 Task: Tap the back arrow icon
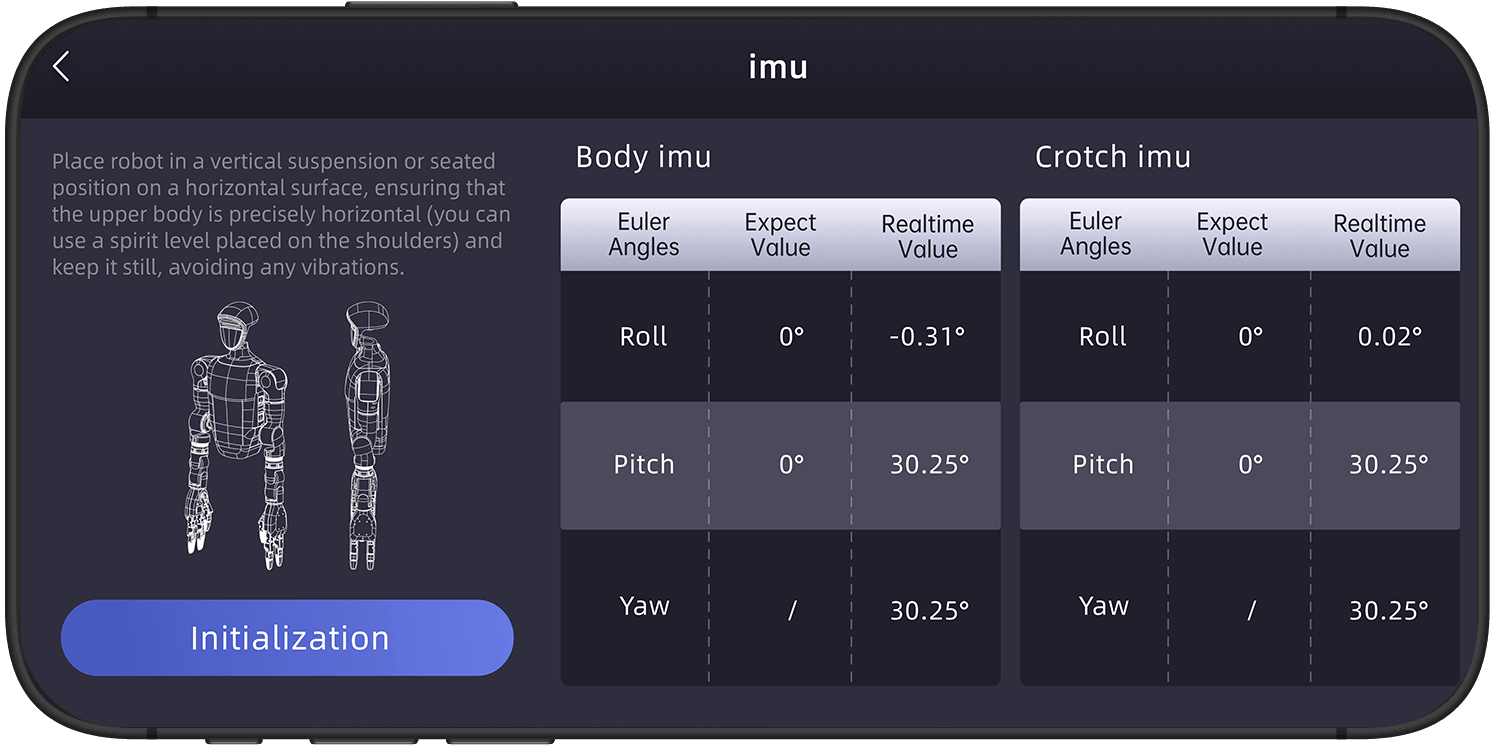[x=62, y=67]
